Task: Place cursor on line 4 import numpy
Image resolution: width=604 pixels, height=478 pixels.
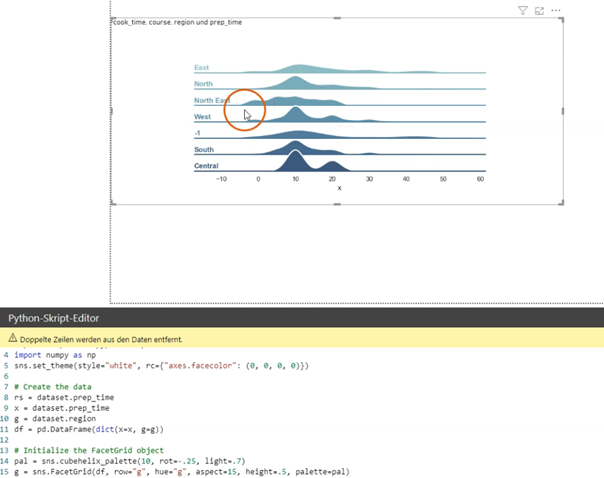Action: (x=55, y=355)
